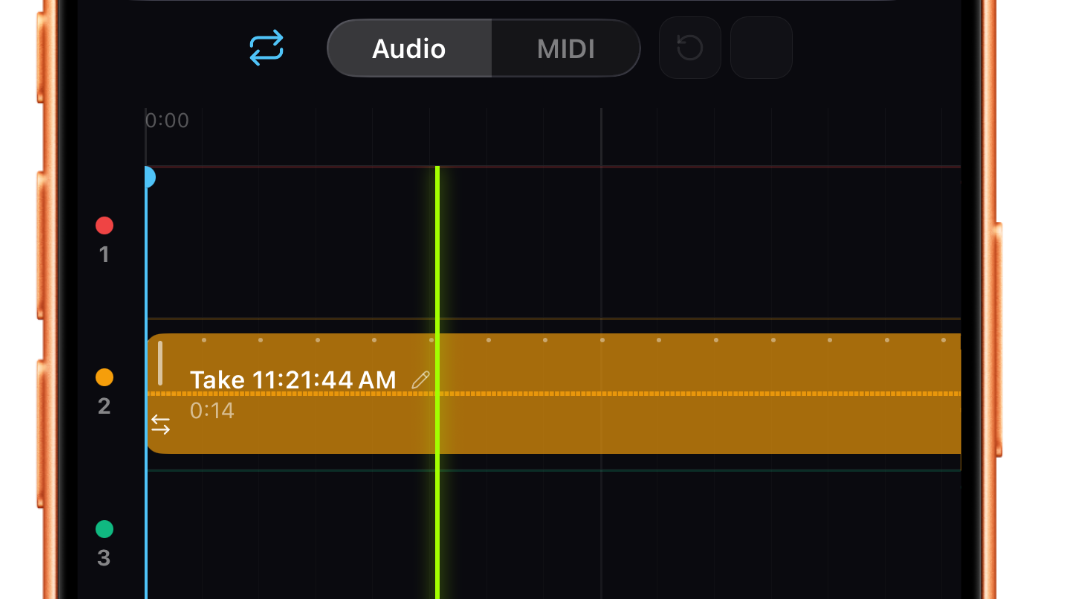1076x599 pixels.
Task: Click the swap arrows icon on the clip
Action: (161, 425)
